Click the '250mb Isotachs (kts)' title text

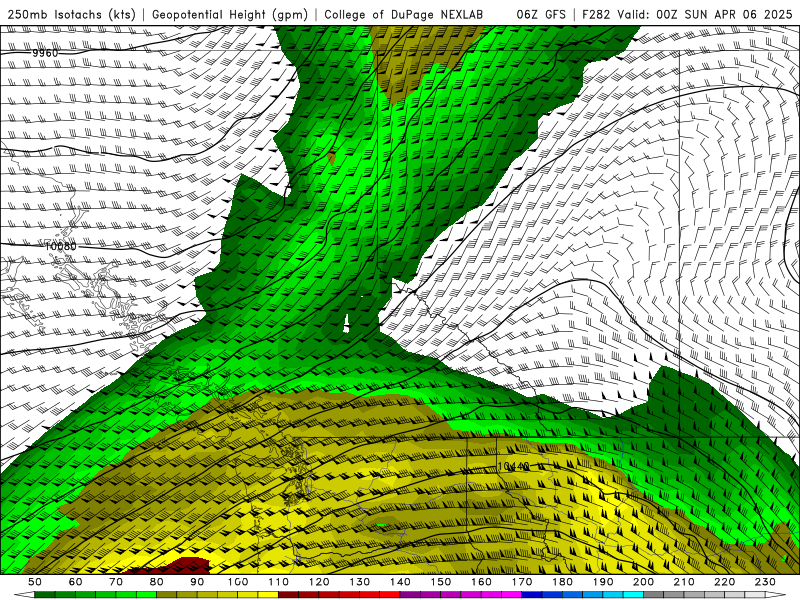click(71, 14)
